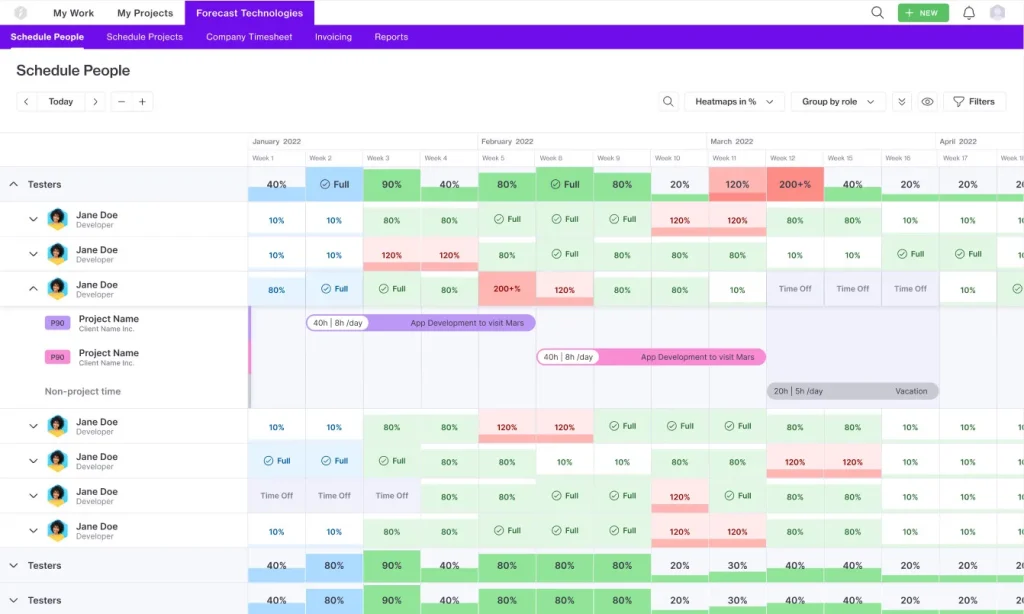Open the Group by role dropdown
Viewport: 1024px width, 614px height.
click(x=838, y=102)
